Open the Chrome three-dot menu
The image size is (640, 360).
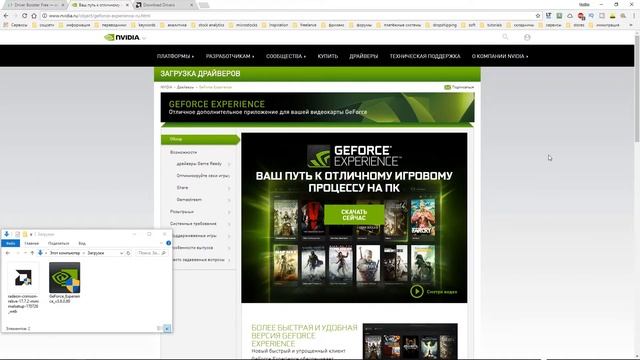[634, 16]
